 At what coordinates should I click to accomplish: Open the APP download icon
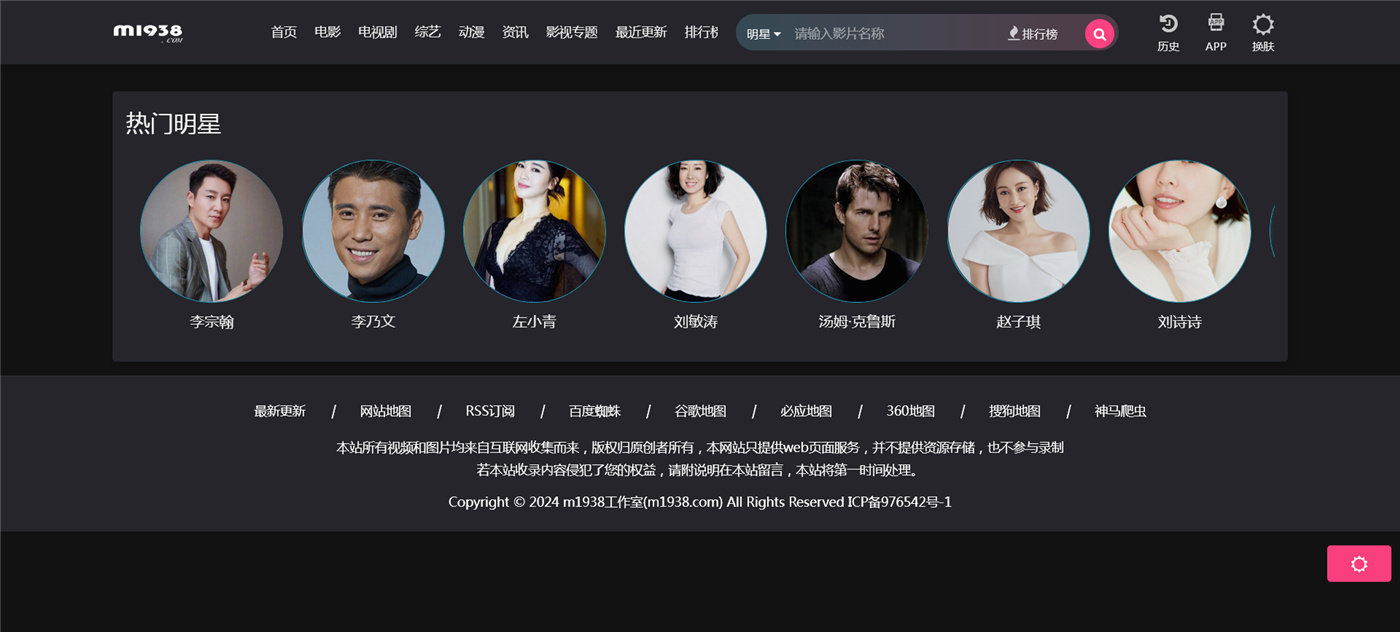click(1216, 33)
